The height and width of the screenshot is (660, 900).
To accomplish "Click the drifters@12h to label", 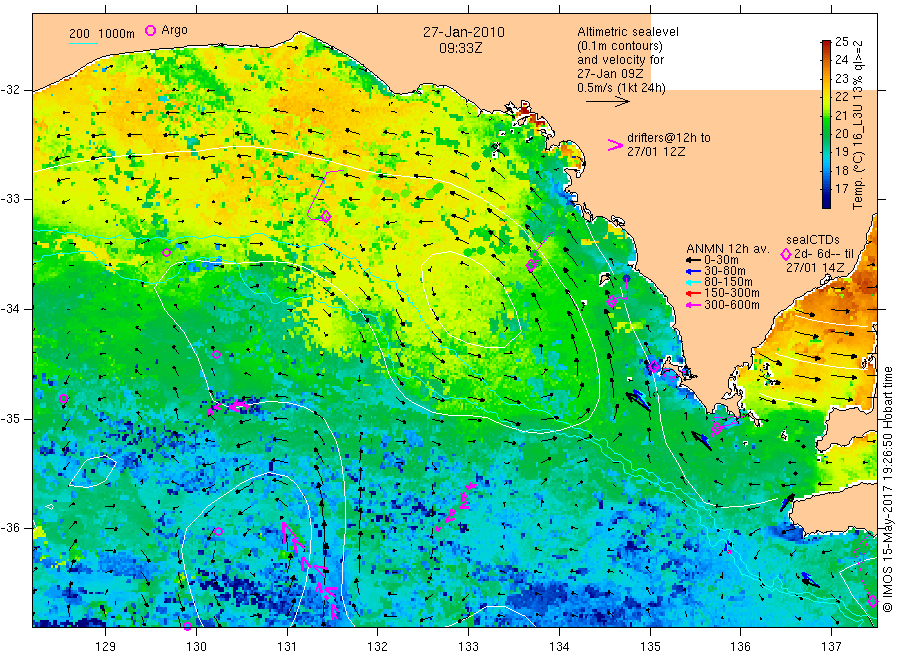I will click(669, 138).
